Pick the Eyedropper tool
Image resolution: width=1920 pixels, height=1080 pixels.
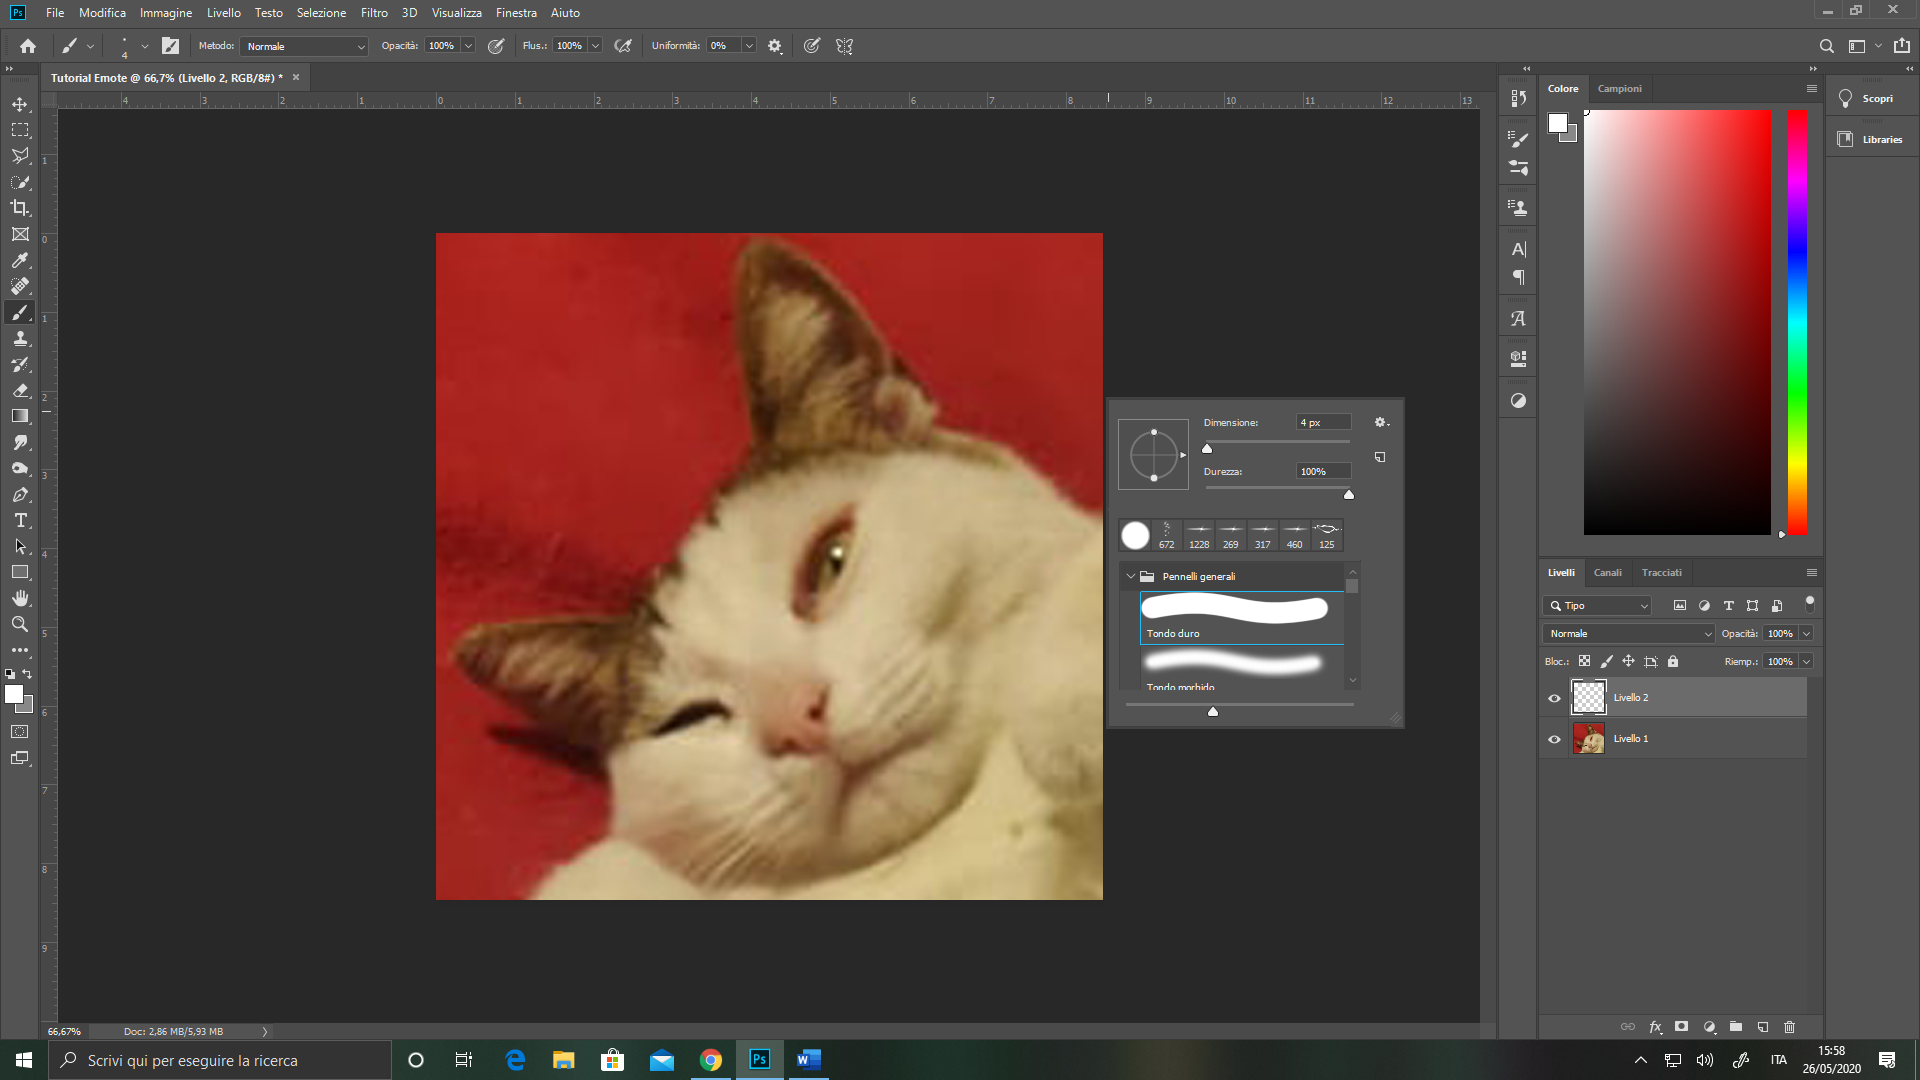point(20,260)
